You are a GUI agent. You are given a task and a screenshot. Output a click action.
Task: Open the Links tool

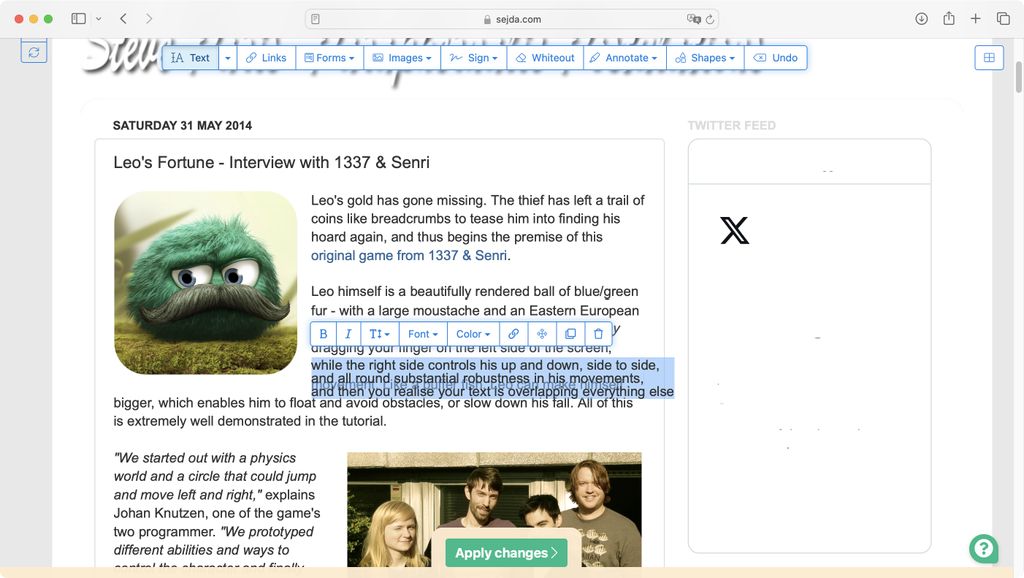[x=266, y=57]
